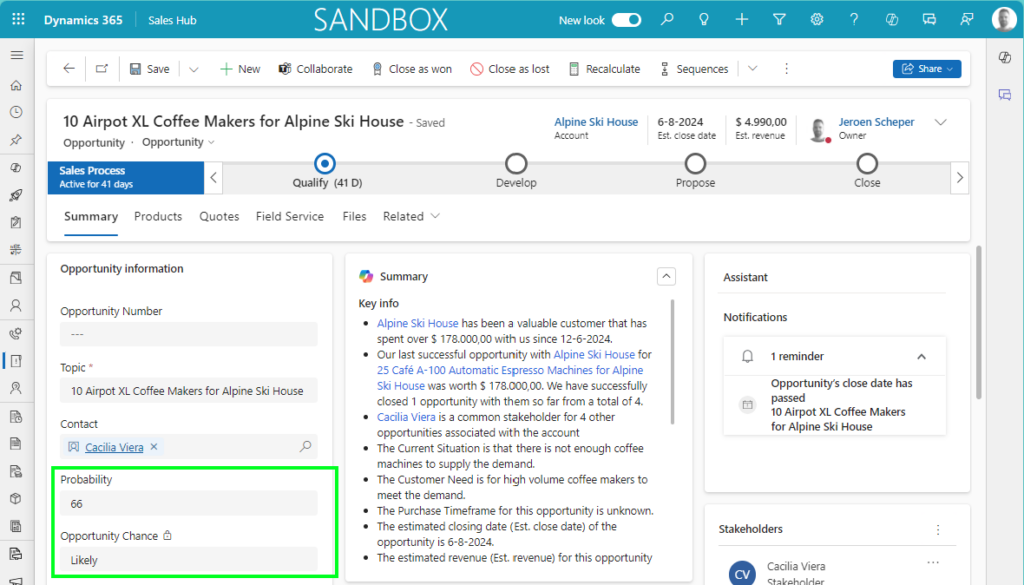Open the chat icon in top bar
This screenshot has width=1024, height=585.
(929, 20)
